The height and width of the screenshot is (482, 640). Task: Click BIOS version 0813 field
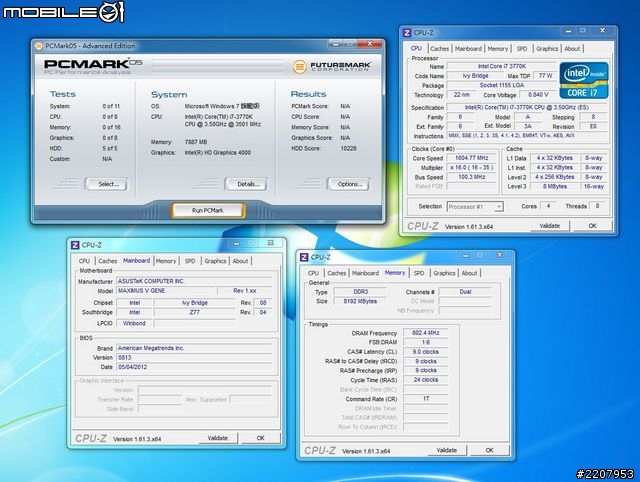coord(194,358)
